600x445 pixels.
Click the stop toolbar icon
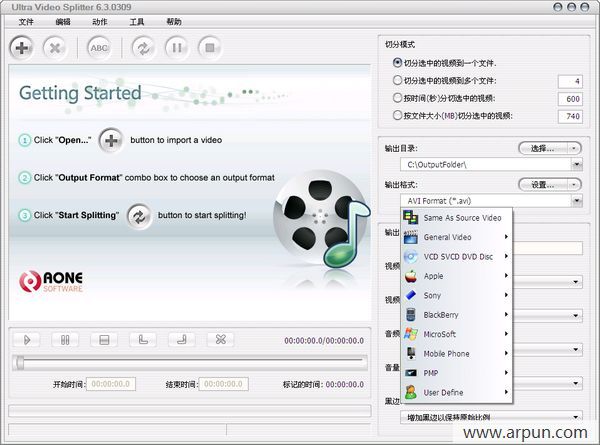pyautogui.click(x=210, y=48)
